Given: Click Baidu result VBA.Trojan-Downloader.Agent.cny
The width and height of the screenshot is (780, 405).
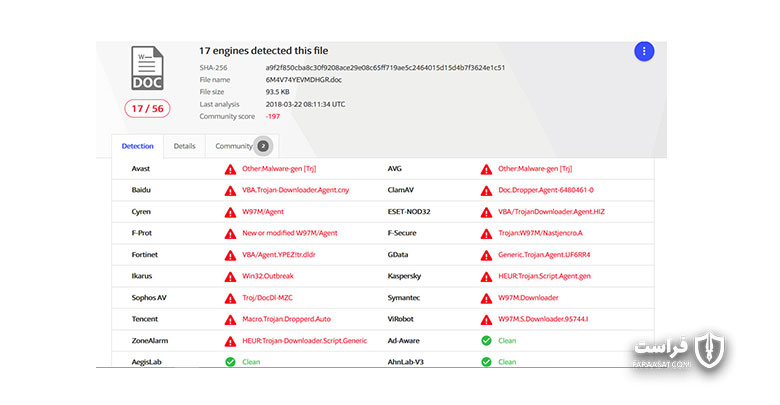Looking at the screenshot, I should (295, 190).
